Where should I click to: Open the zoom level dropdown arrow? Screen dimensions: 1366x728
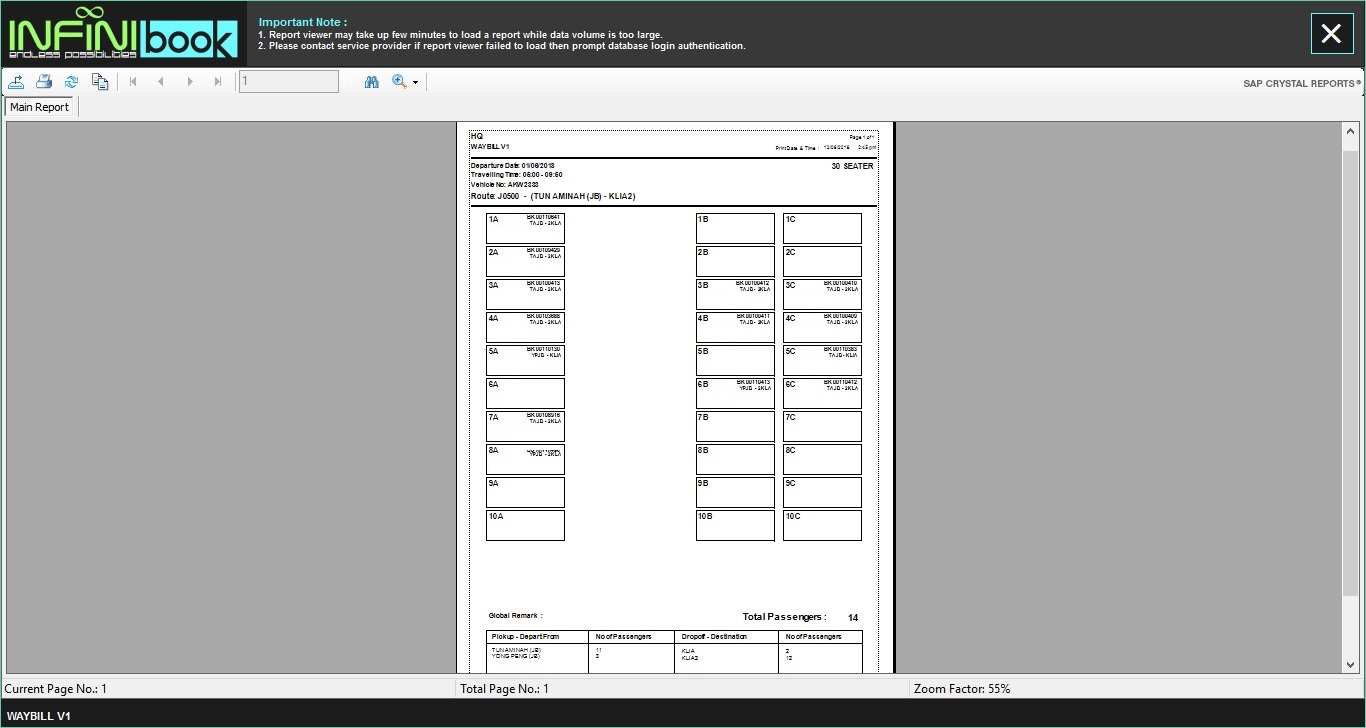click(x=415, y=82)
